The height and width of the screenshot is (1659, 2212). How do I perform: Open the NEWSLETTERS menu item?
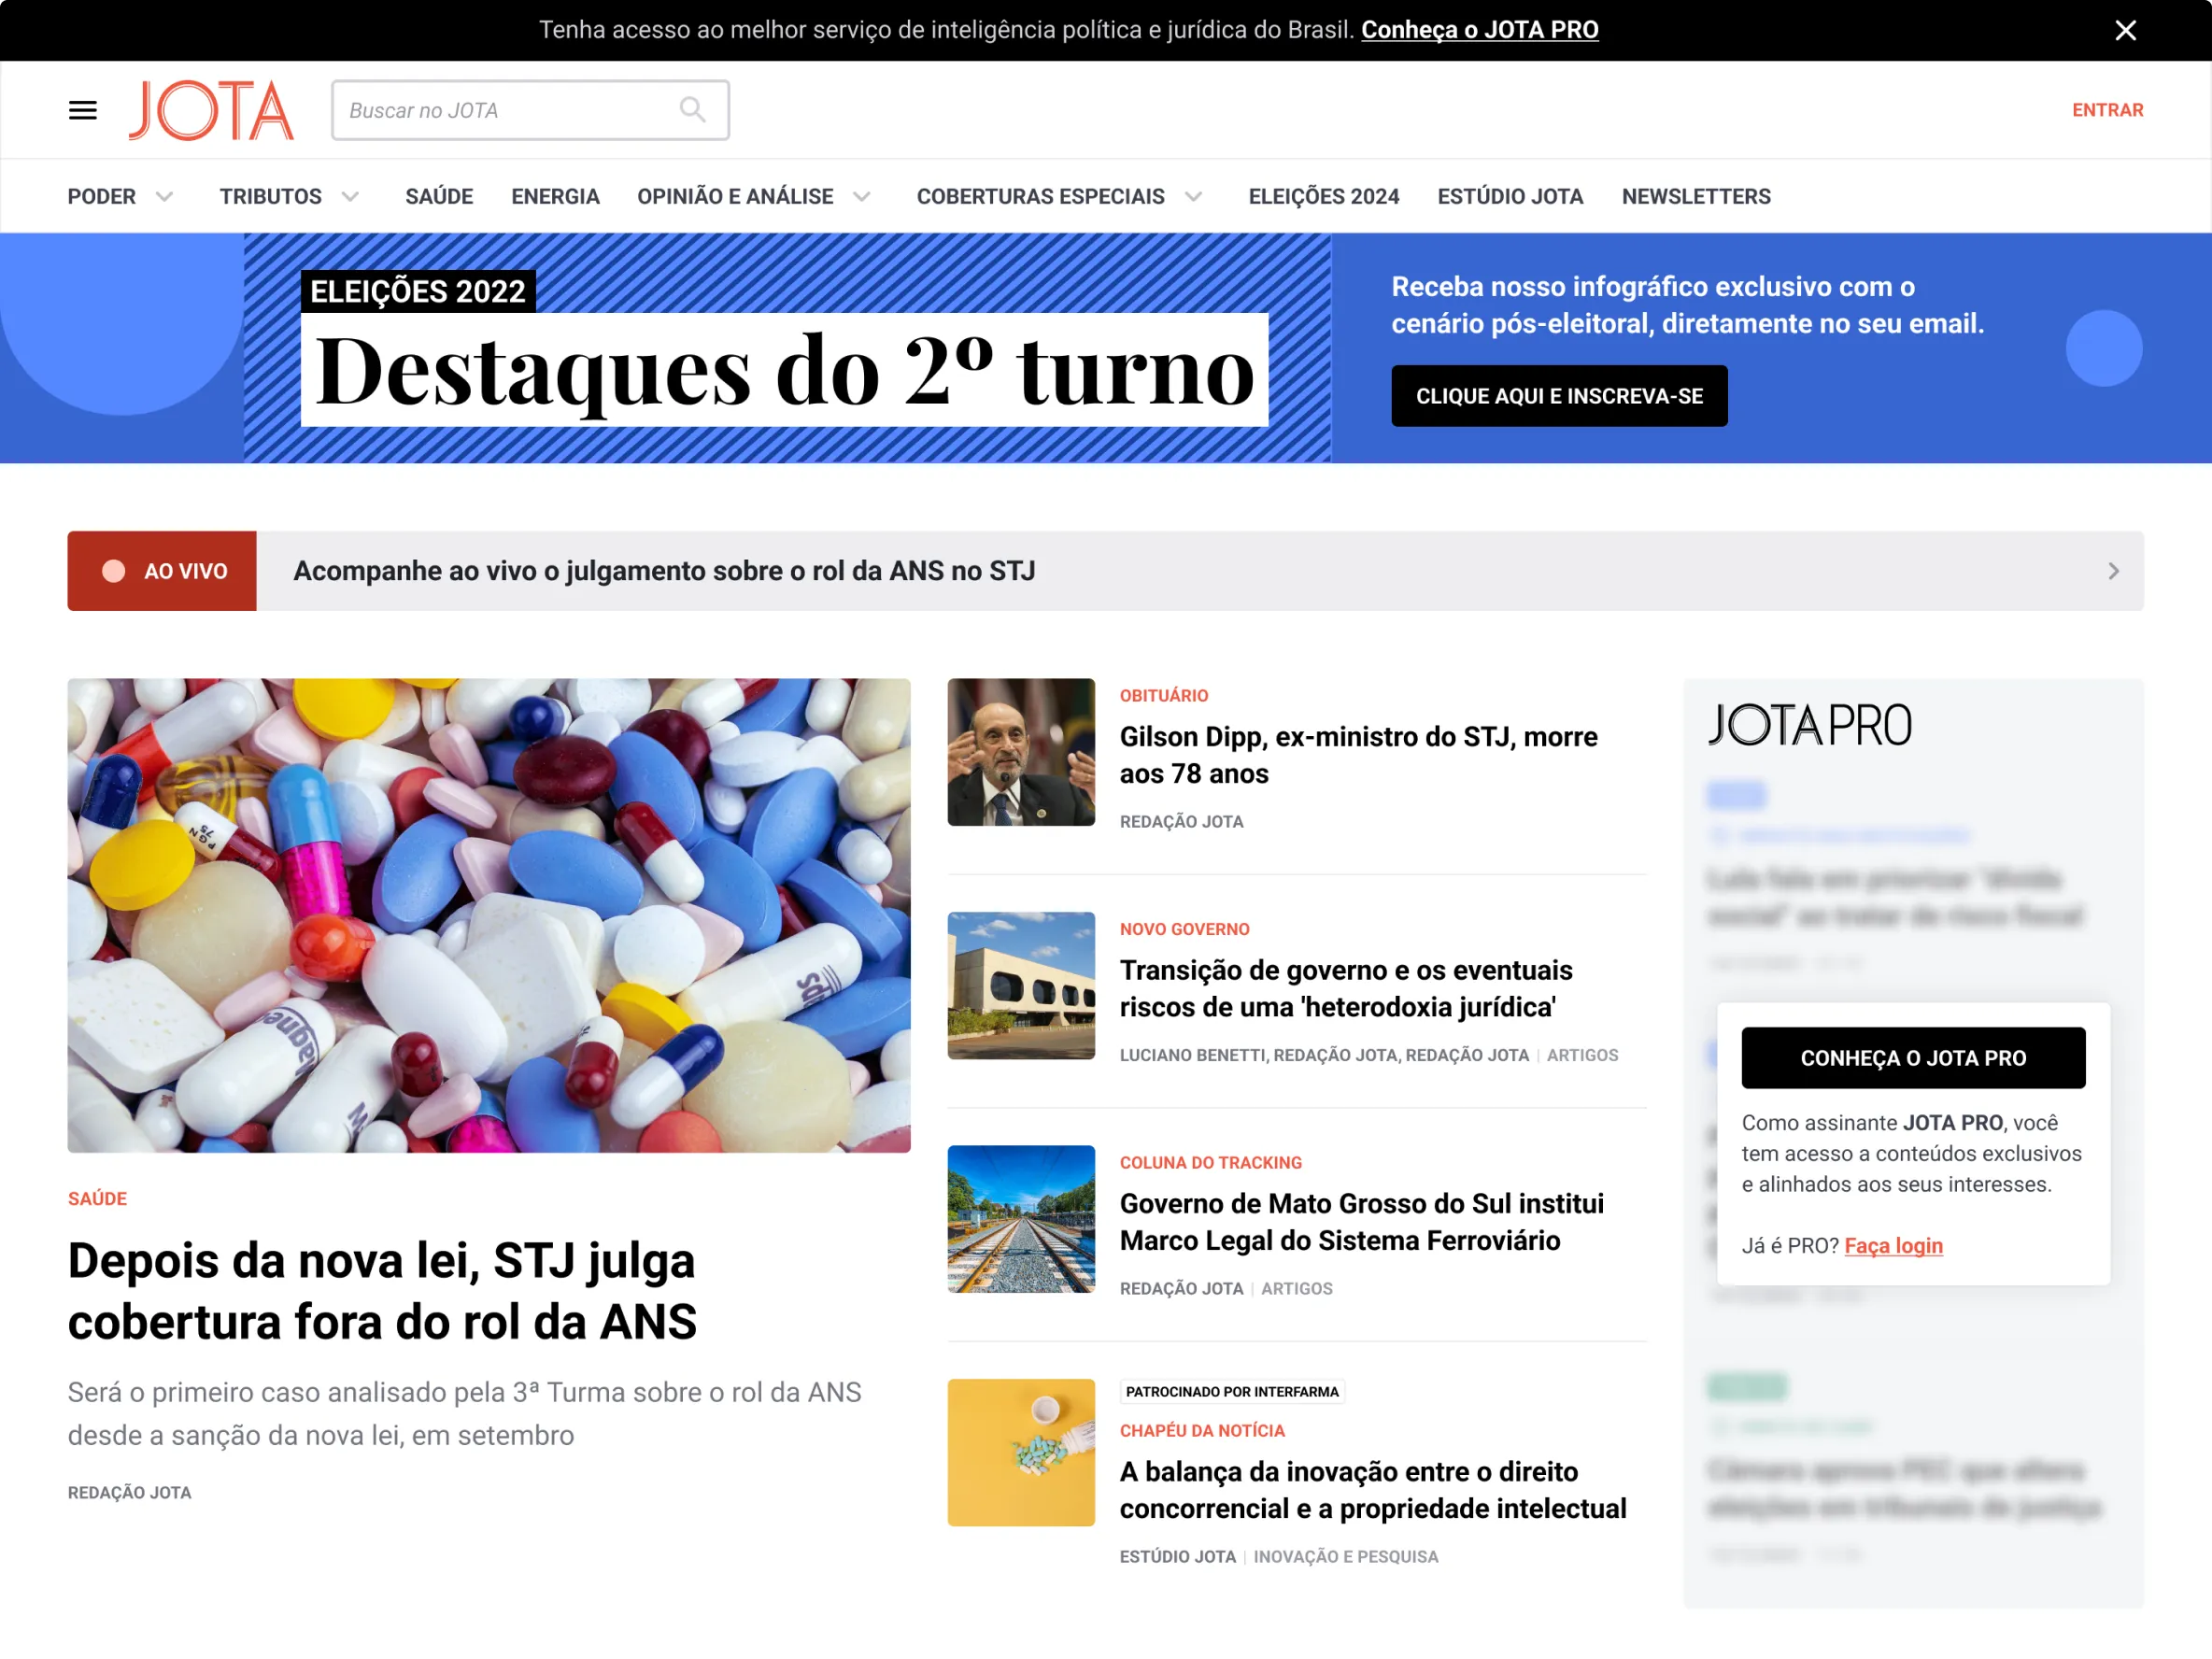pos(1695,197)
